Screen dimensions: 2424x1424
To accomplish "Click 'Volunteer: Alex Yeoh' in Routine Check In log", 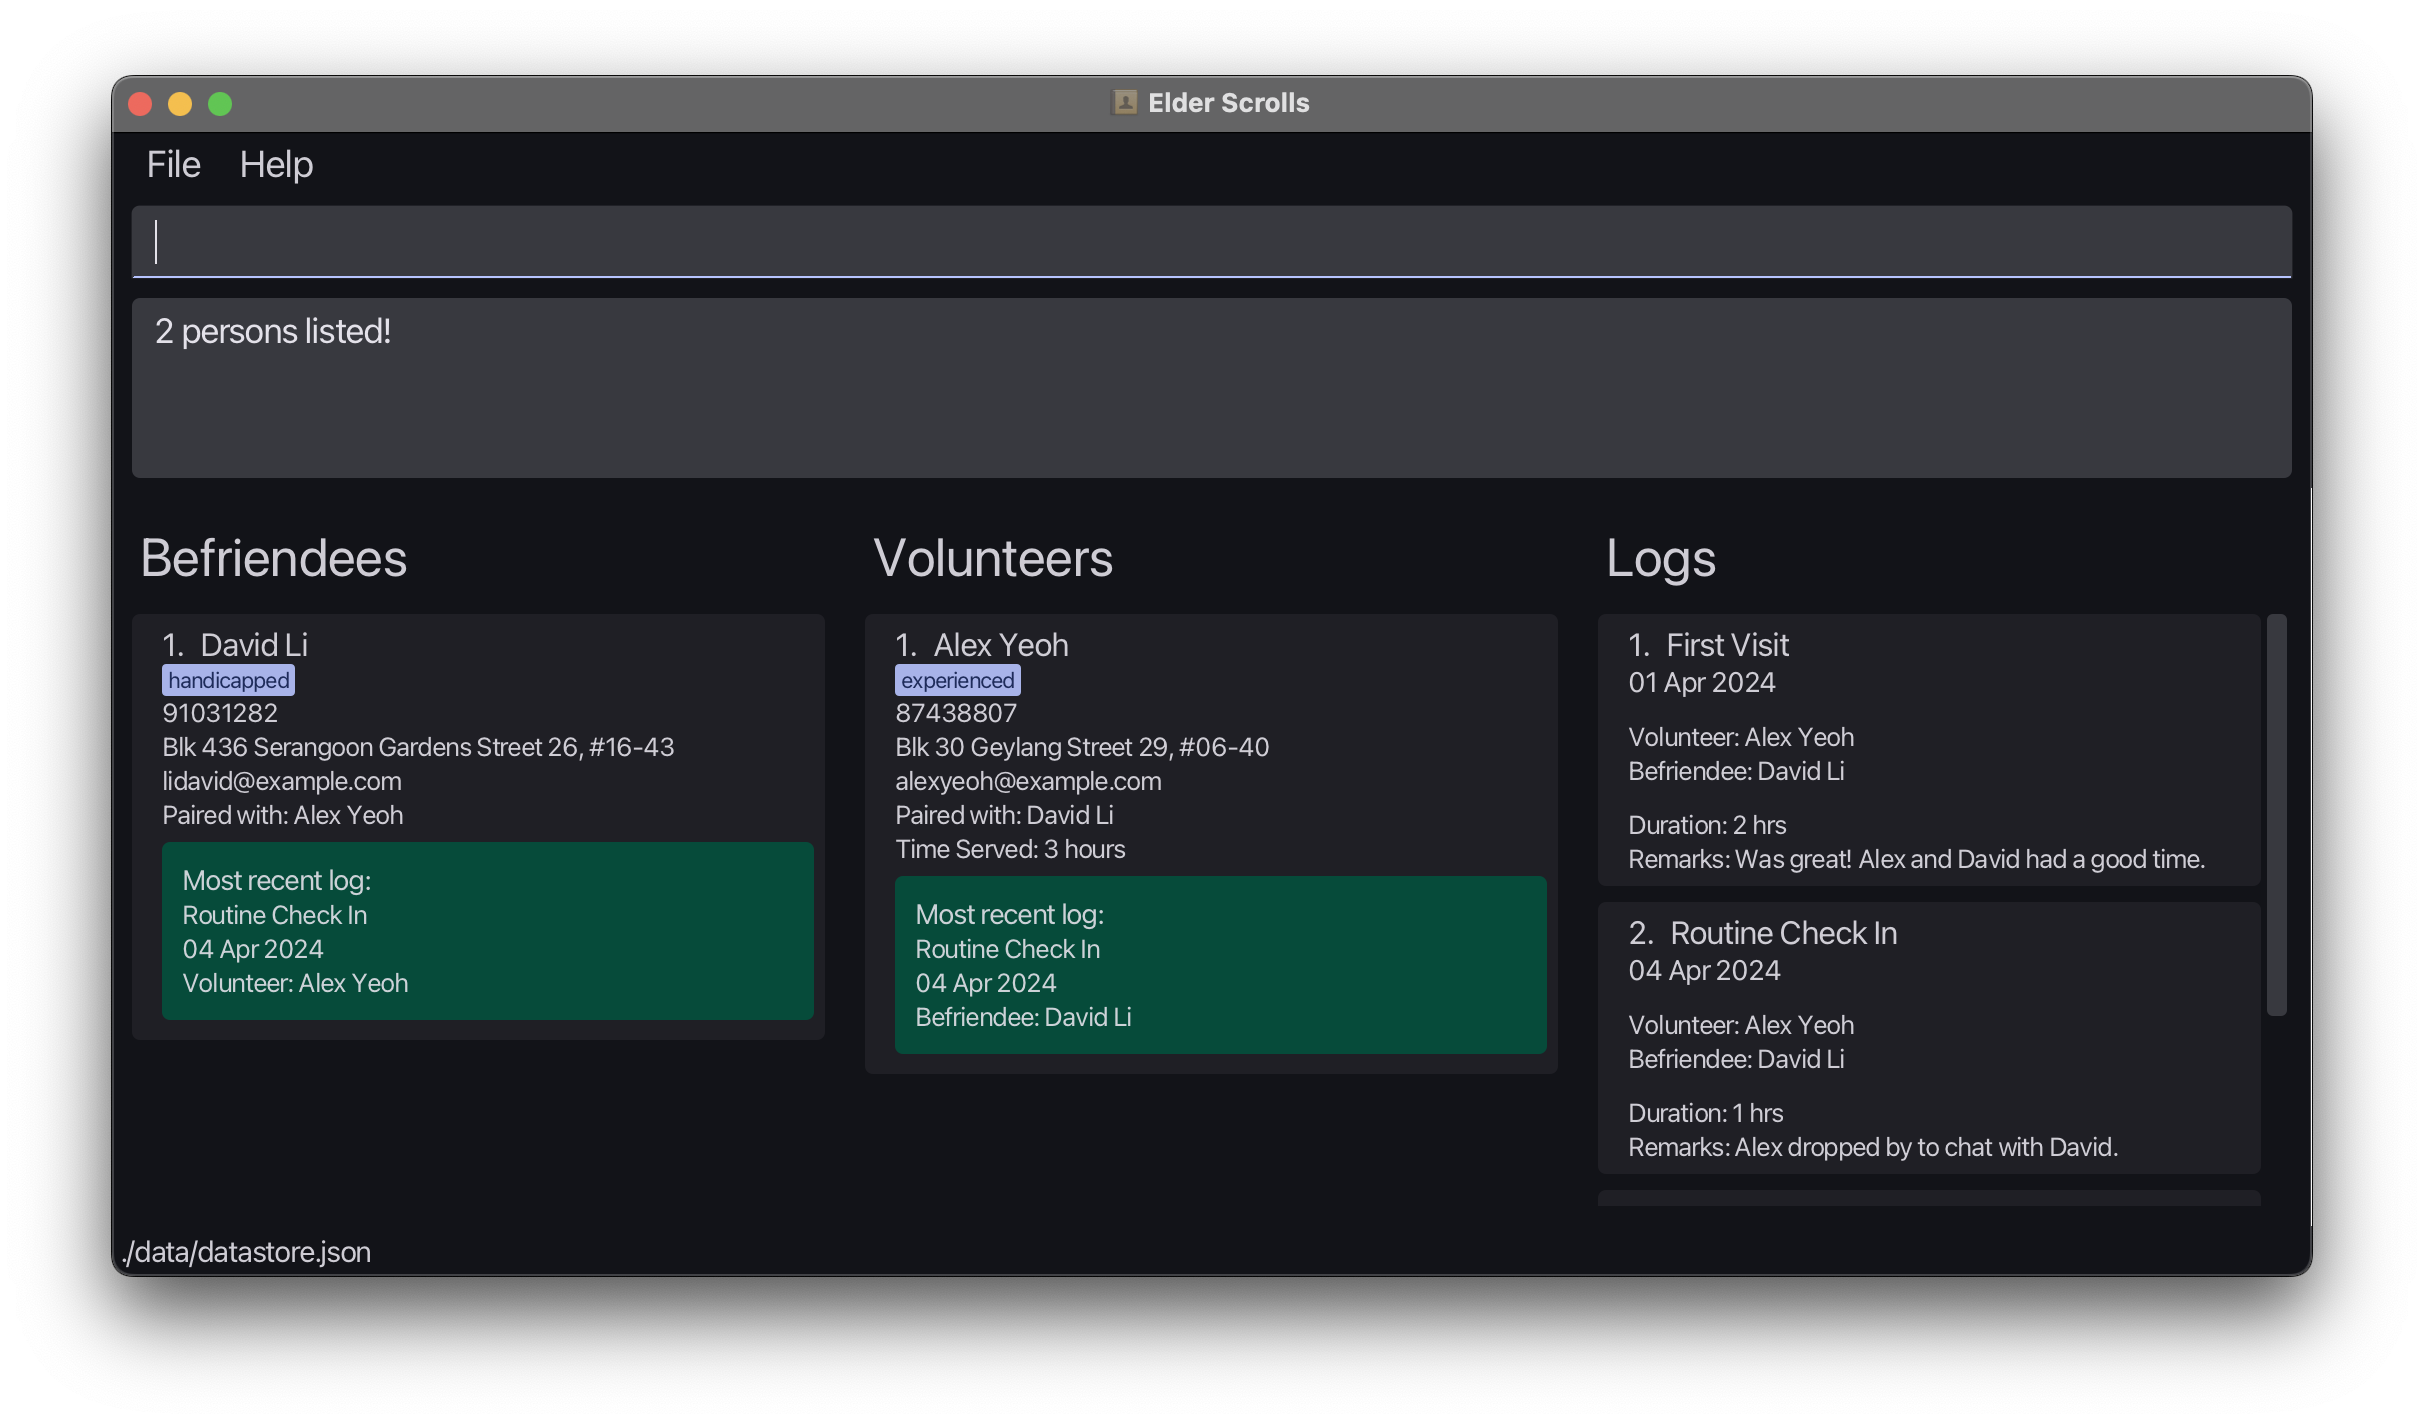I will click(1741, 1025).
